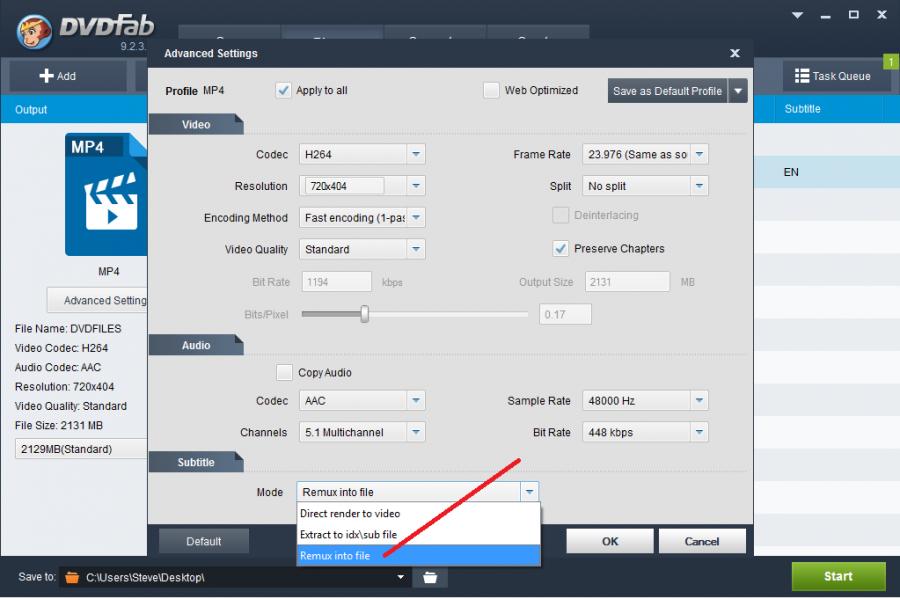900x599 pixels.
Task: Select Extract to idx\sub file option
Action: [x=418, y=535]
